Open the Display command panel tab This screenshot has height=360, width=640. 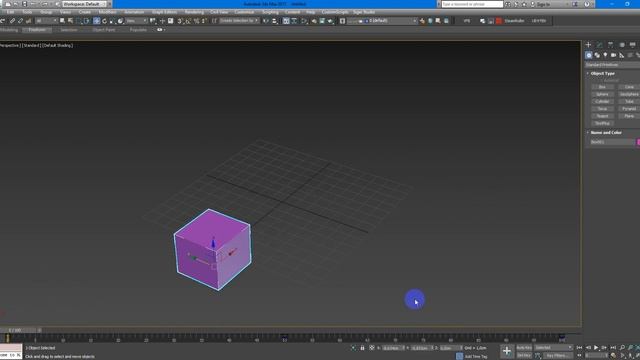pyautogui.click(x=633, y=44)
